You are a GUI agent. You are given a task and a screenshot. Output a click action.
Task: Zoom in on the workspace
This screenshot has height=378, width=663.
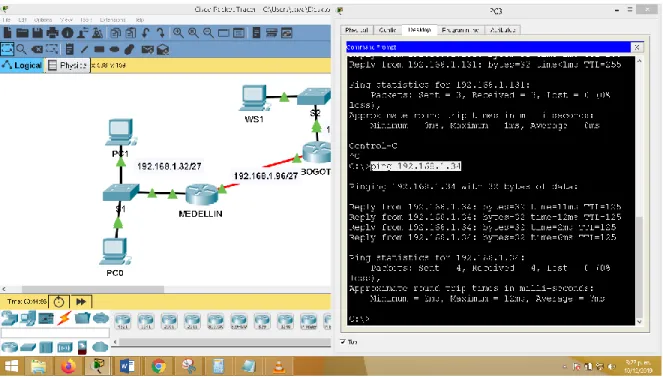tap(178, 33)
